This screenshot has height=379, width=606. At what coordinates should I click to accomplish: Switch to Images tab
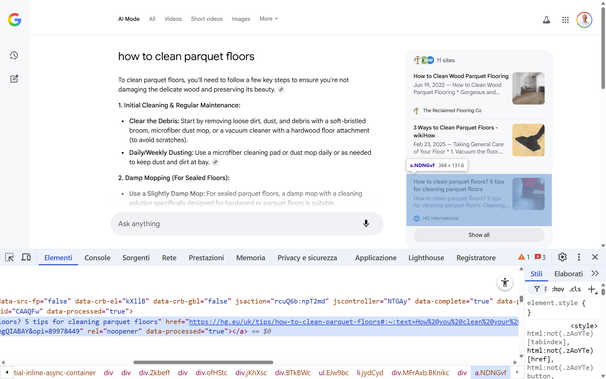pyautogui.click(x=241, y=19)
